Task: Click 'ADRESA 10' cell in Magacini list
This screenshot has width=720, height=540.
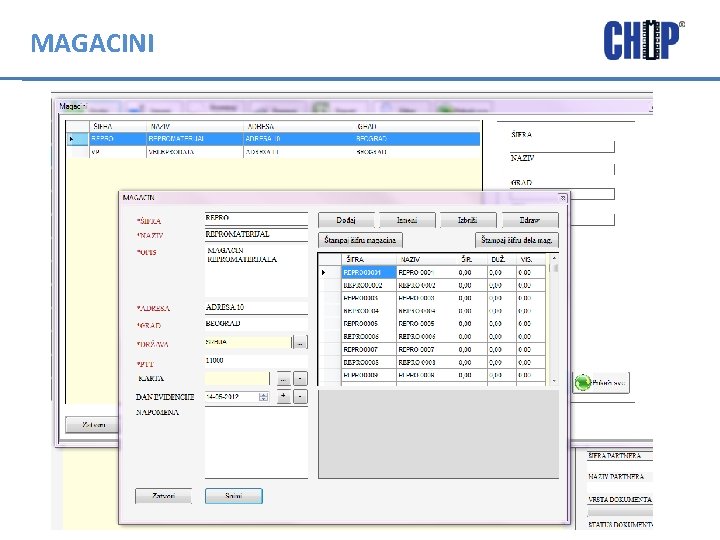Action: [298, 139]
